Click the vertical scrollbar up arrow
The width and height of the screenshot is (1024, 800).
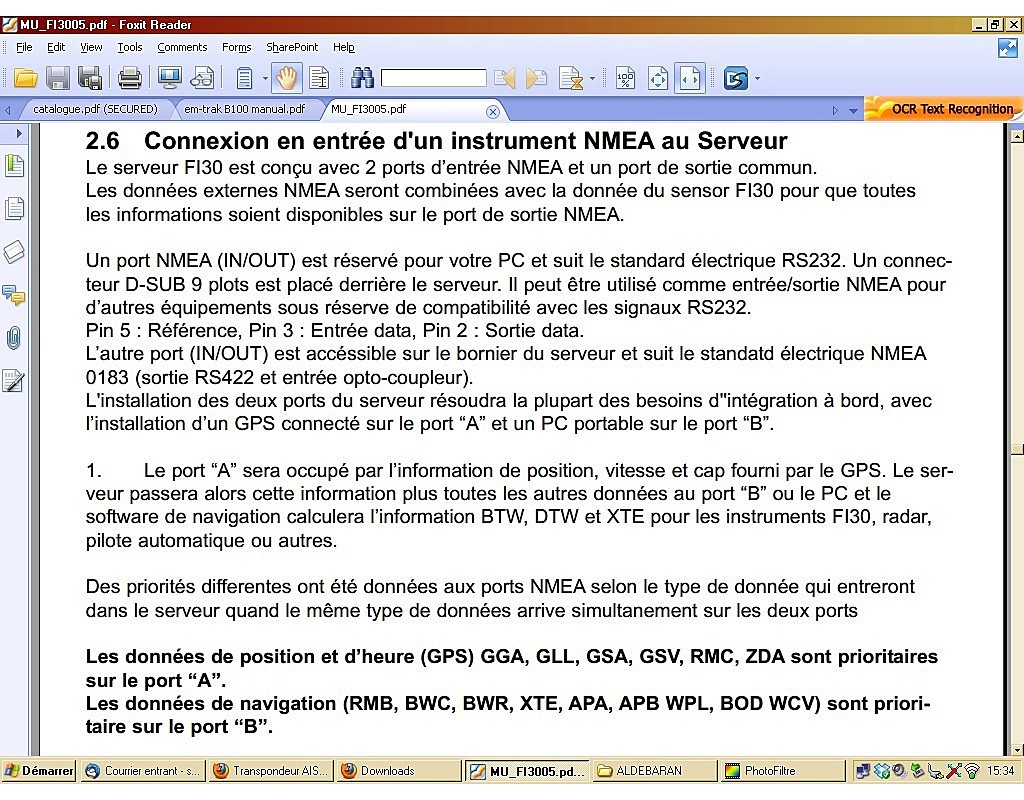click(1016, 135)
